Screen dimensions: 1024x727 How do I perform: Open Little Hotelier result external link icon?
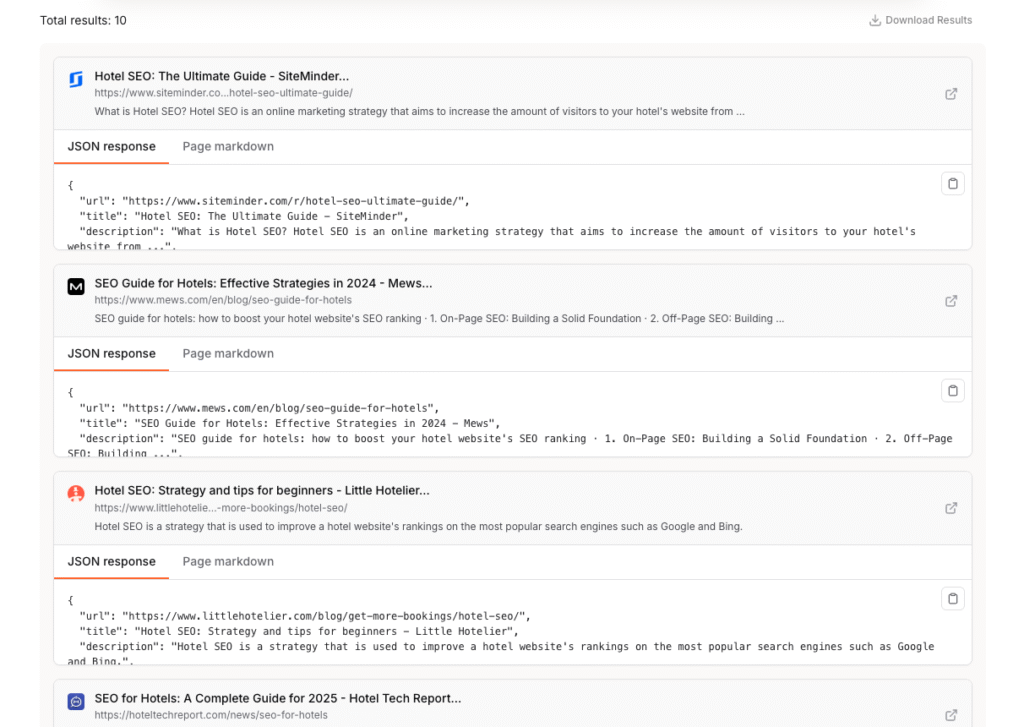point(951,508)
